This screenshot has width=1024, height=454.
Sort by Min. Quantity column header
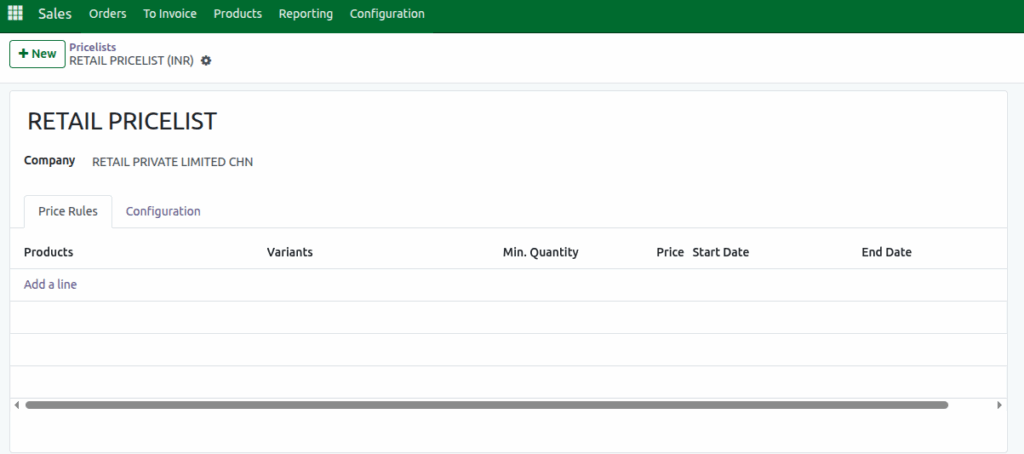[541, 252]
